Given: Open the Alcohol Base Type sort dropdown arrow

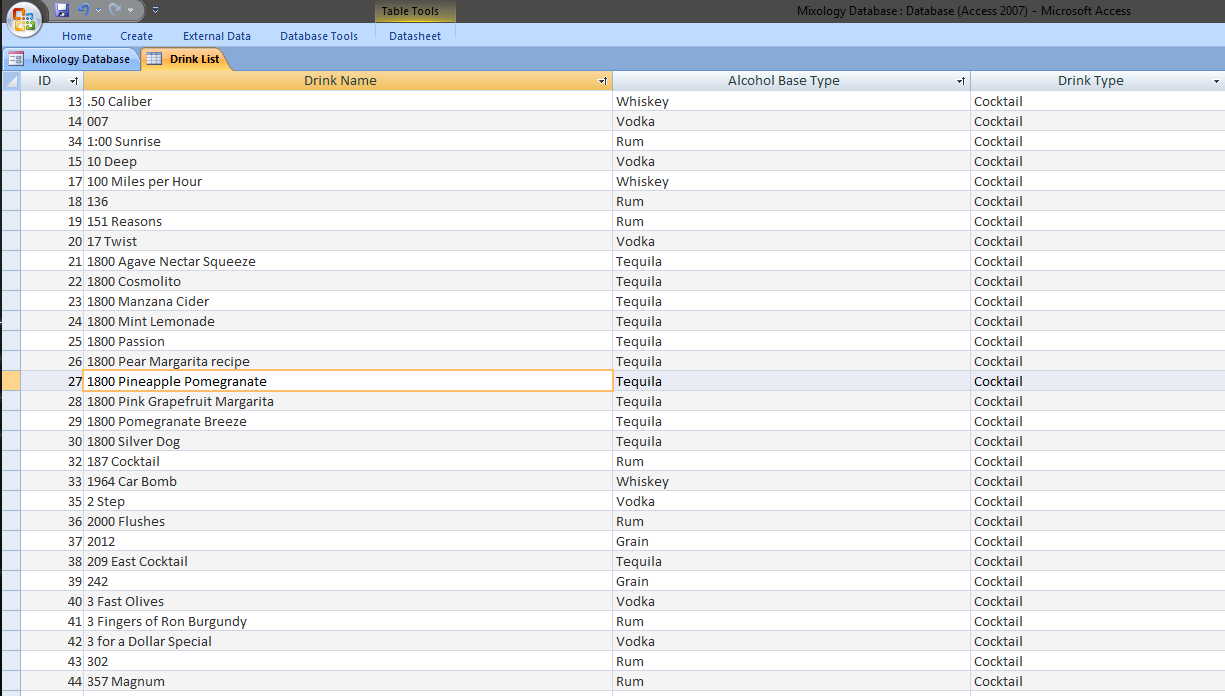Looking at the screenshot, I should (960, 81).
